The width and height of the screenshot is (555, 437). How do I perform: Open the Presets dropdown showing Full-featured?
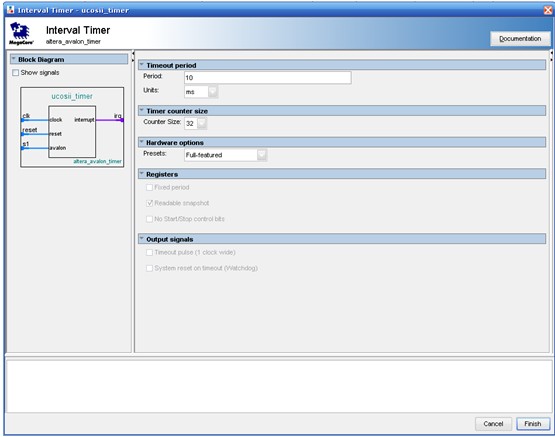(x=225, y=155)
